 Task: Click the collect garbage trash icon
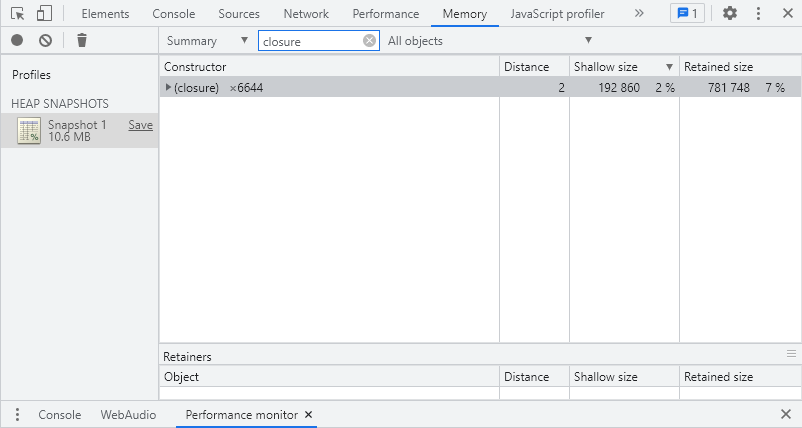coord(82,41)
